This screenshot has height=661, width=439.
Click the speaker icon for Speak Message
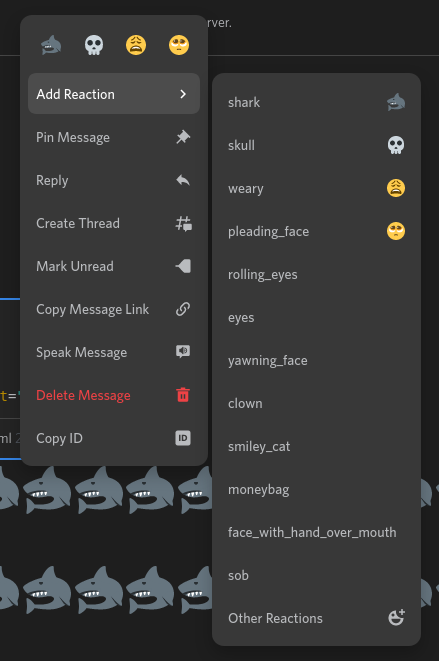pyautogui.click(x=183, y=352)
